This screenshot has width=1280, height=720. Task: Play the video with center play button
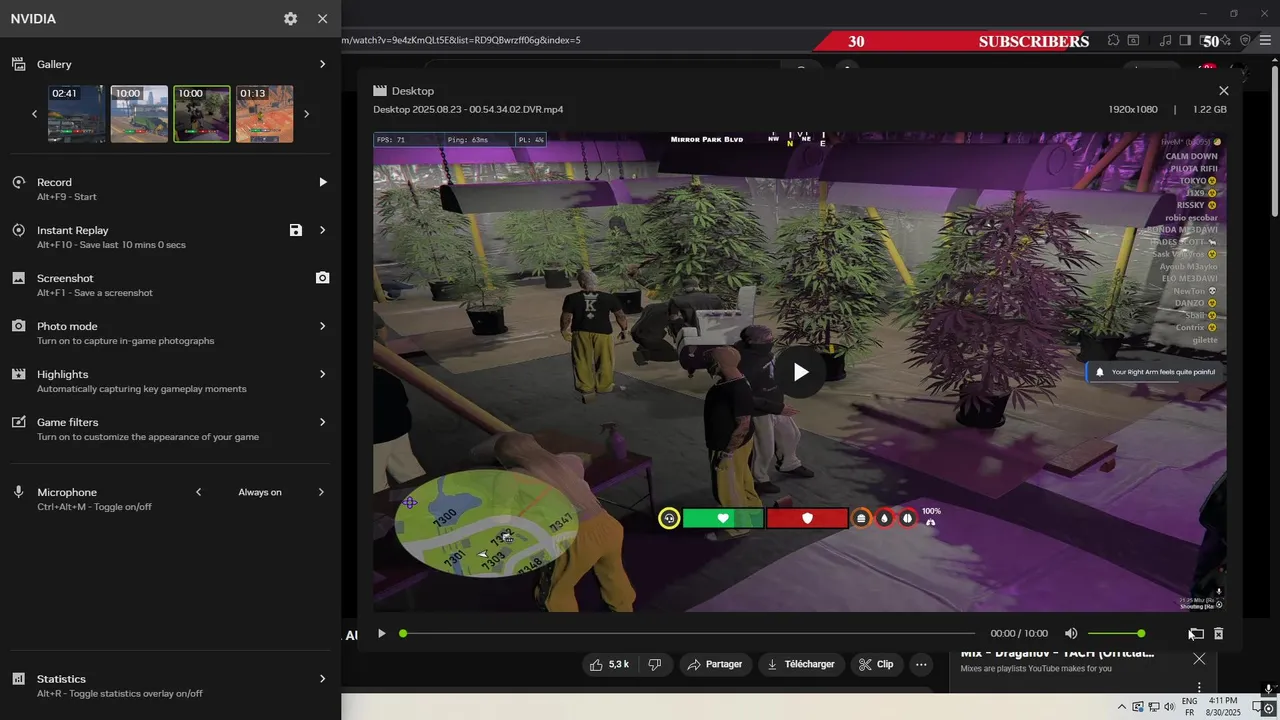point(800,372)
